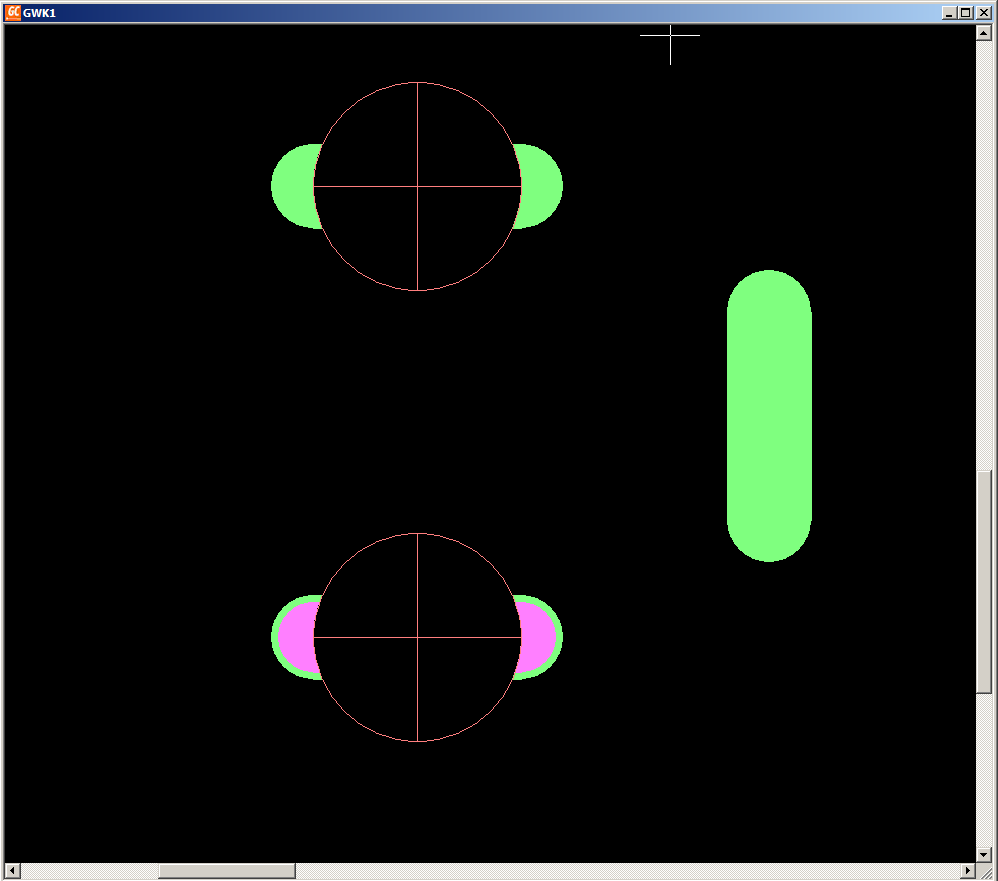Minimize the GWK1 window
The width and height of the screenshot is (998, 881).
tap(949, 13)
